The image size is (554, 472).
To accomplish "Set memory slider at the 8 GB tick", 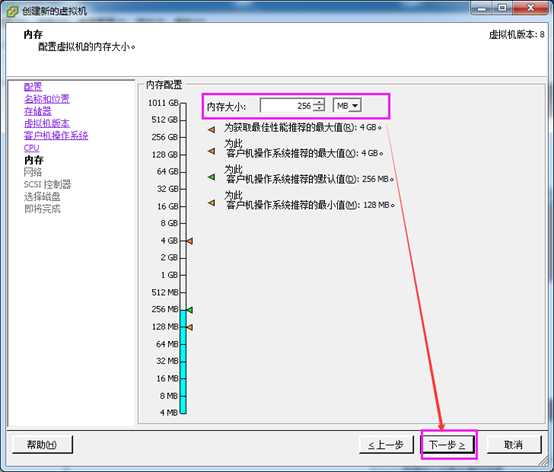I will (183, 223).
